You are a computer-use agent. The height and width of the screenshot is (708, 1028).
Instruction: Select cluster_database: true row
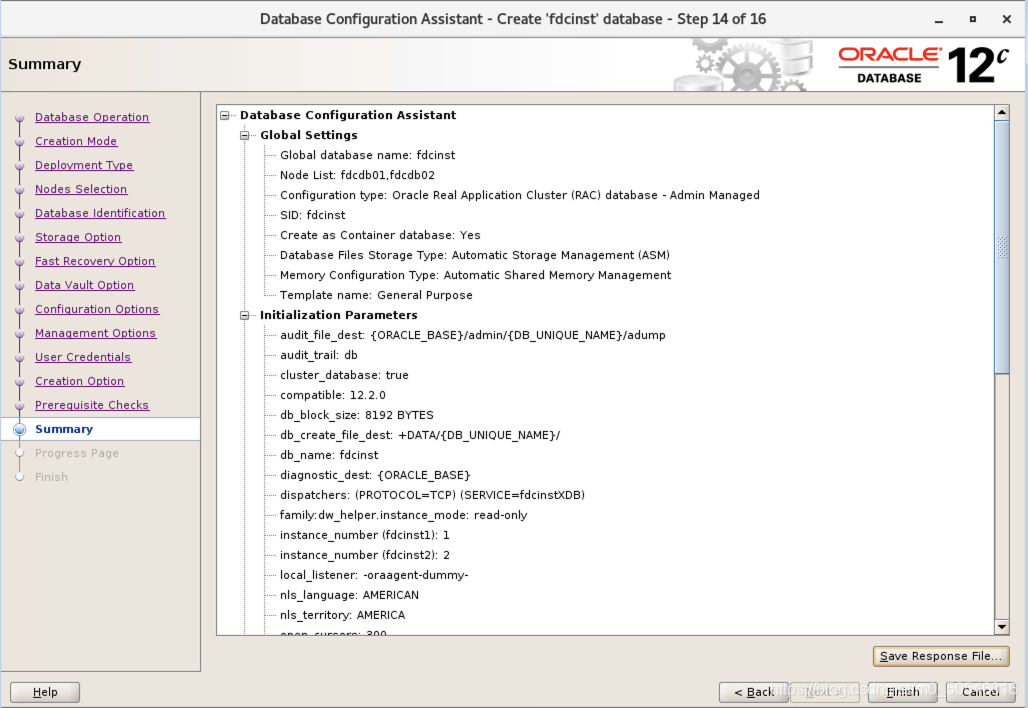(x=344, y=375)
